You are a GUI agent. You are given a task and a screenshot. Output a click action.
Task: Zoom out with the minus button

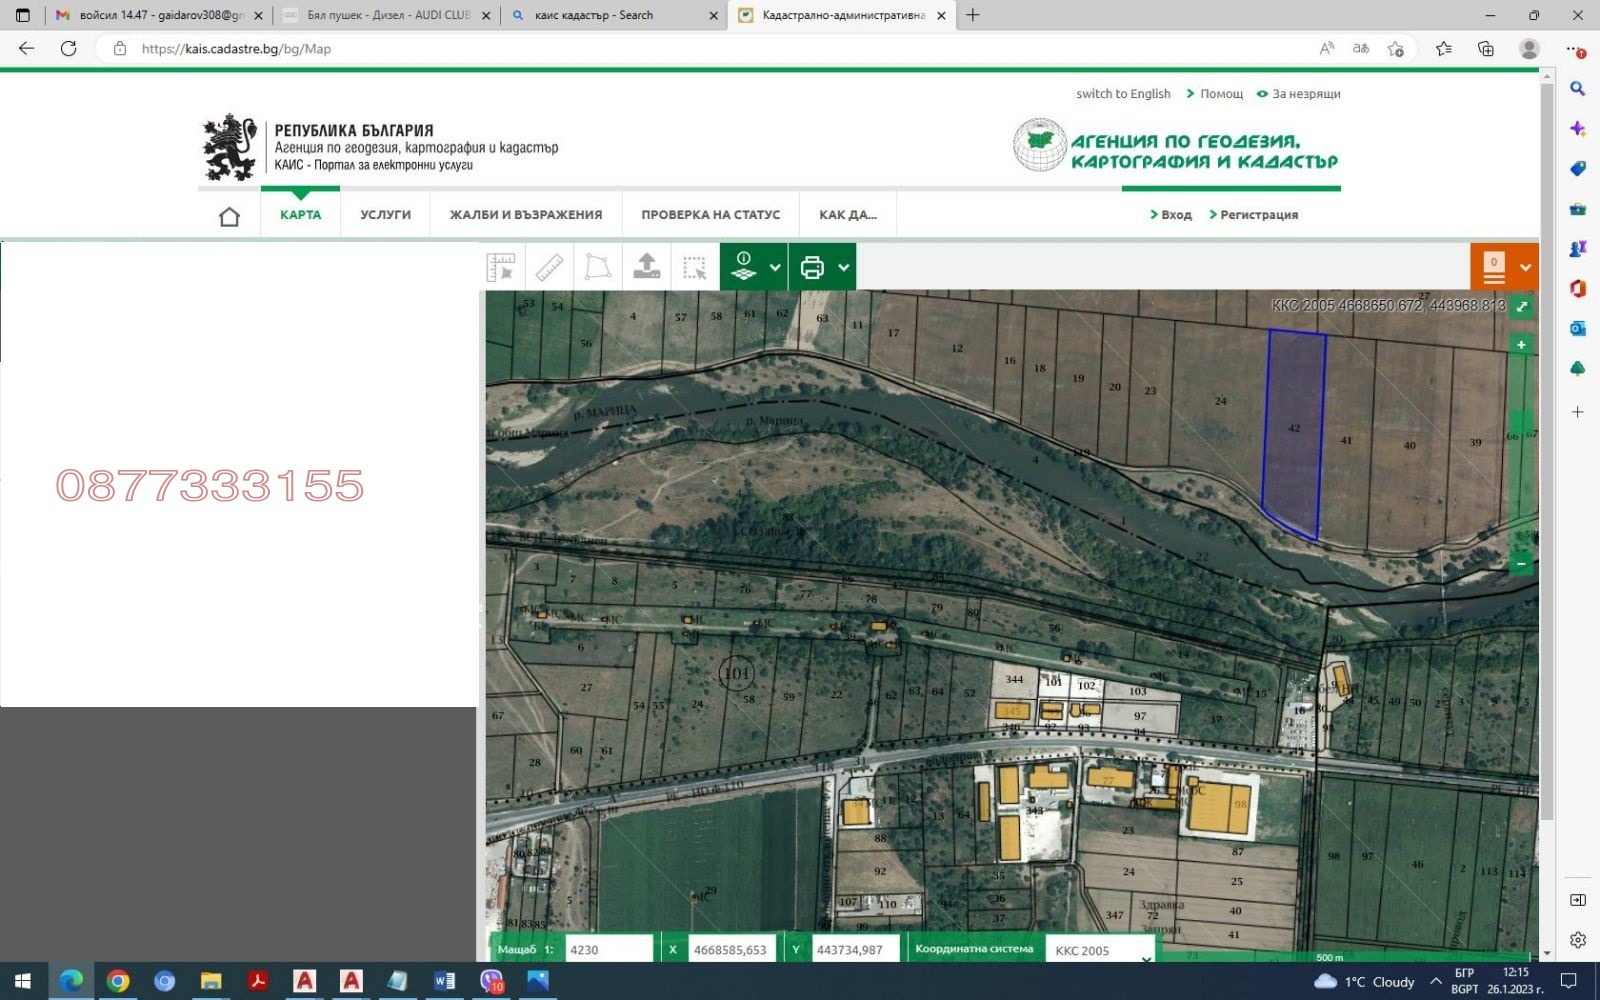pos(1521,564)
